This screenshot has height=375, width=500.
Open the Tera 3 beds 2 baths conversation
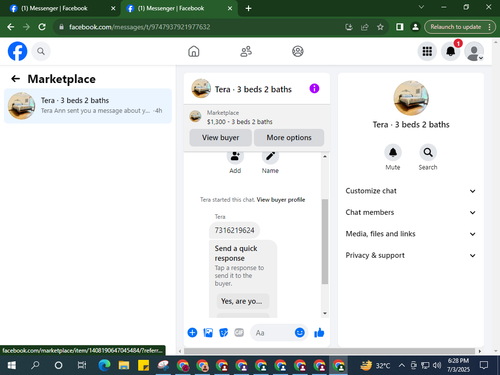pos(88,106)
